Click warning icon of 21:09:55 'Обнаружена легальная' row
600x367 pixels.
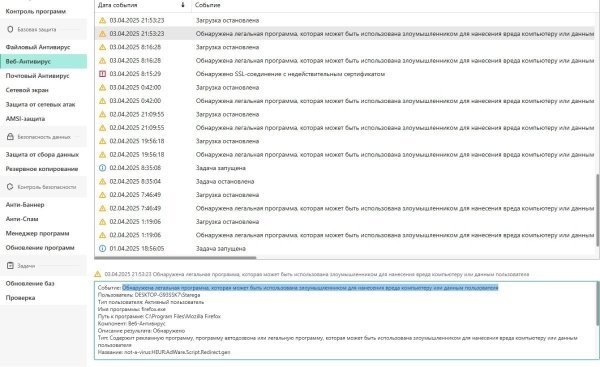click(103, 127)
